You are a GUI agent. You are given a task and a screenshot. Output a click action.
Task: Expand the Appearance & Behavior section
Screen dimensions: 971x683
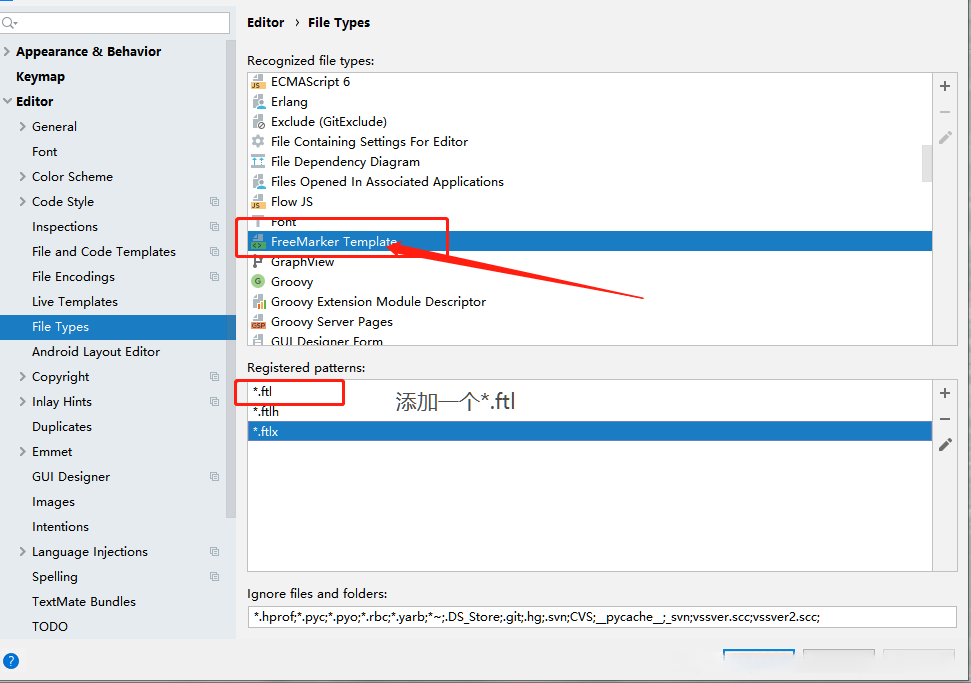(x=8, y=52)
